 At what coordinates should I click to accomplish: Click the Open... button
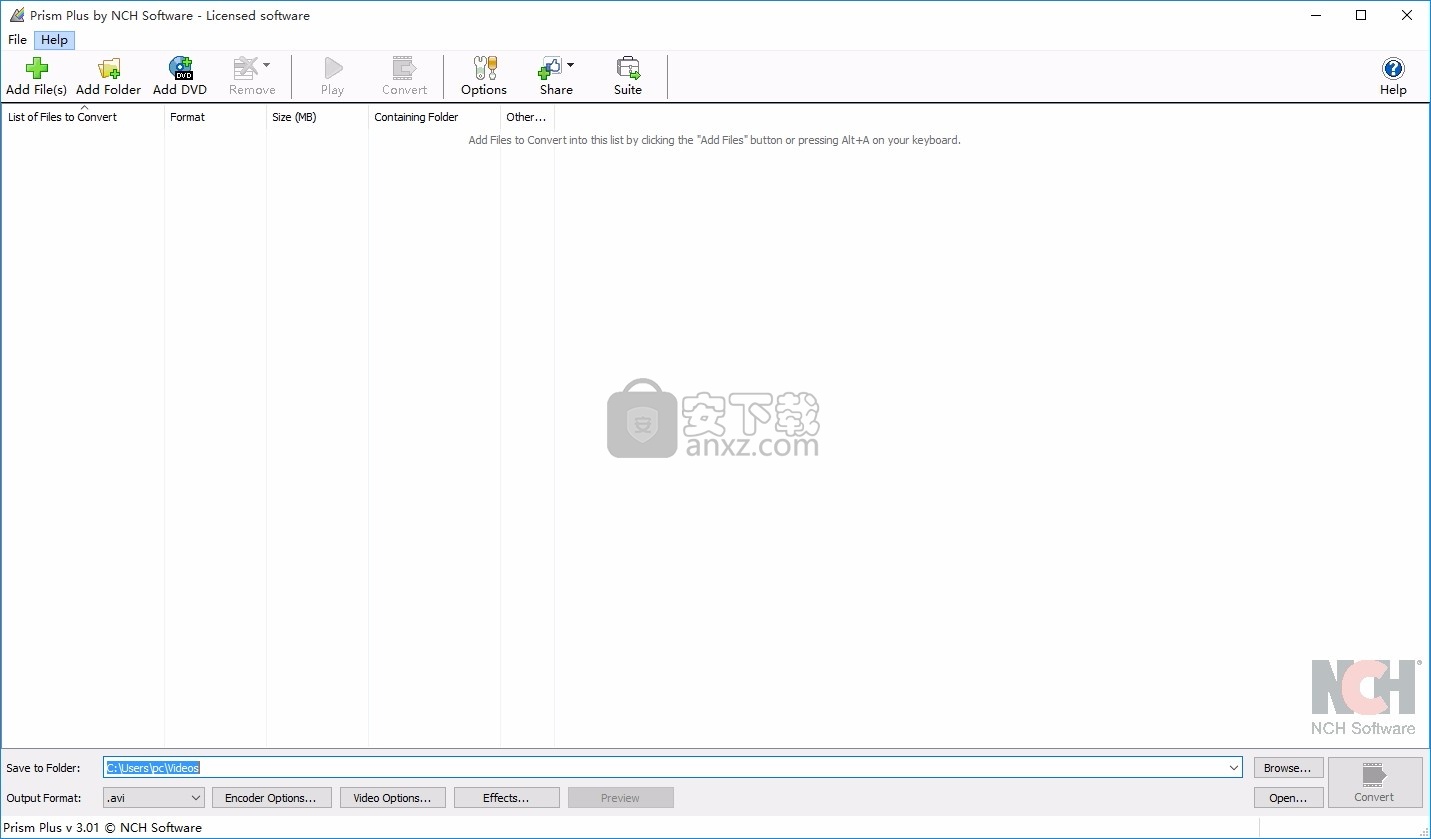1288,798
